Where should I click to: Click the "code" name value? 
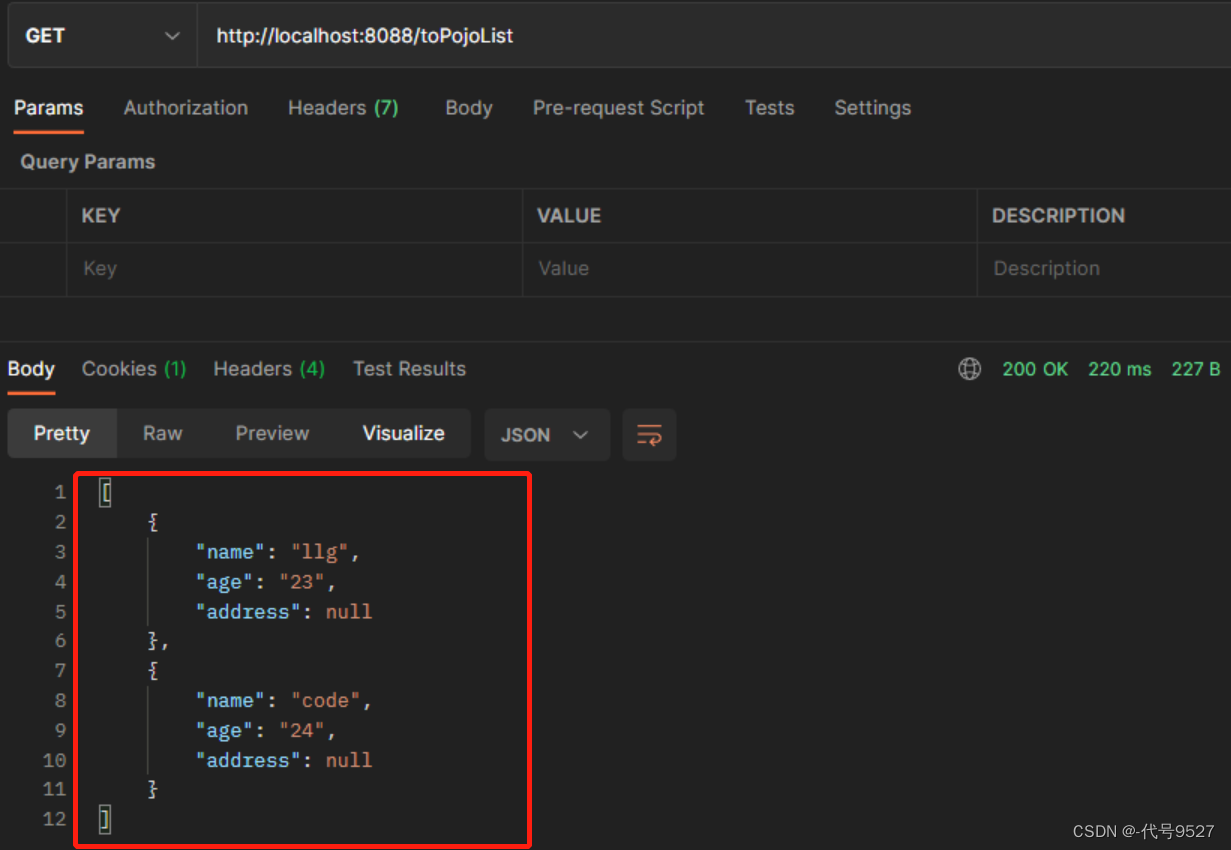pos(325,701)
